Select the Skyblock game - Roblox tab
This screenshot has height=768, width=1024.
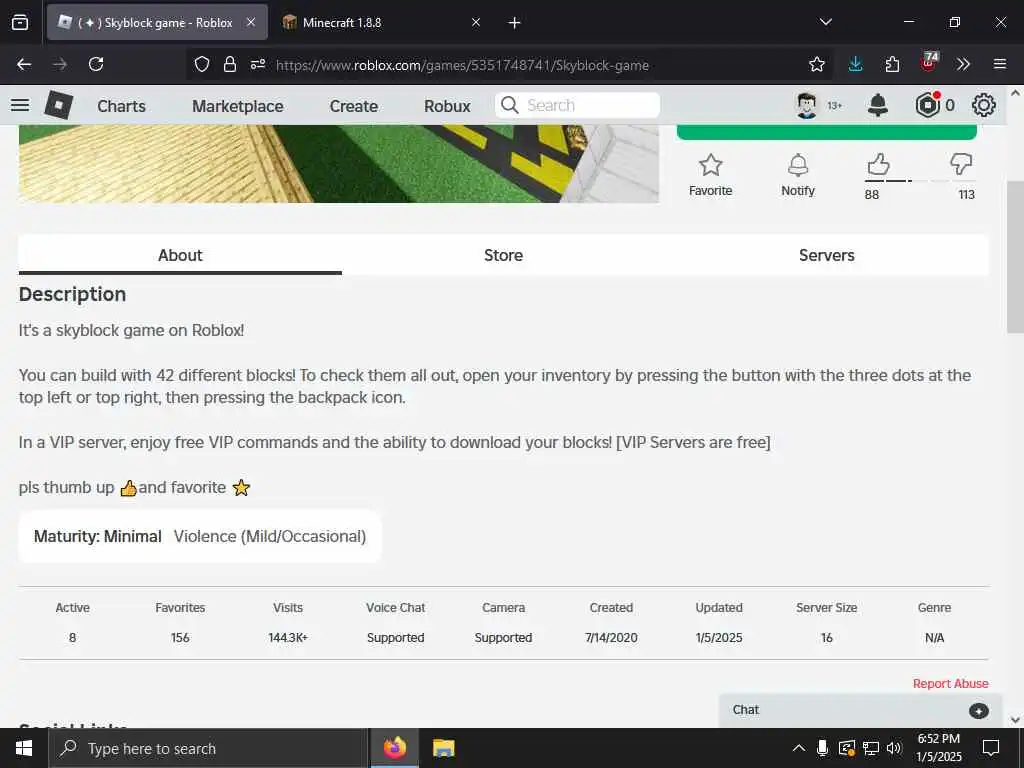pos(157,22)
